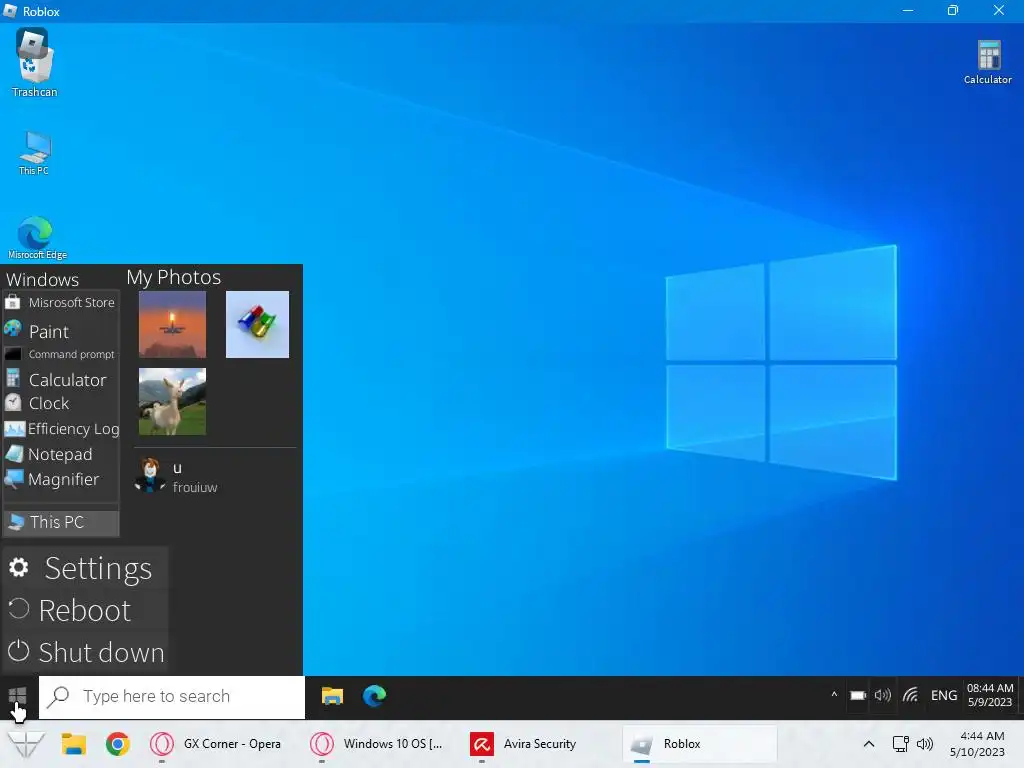
Task: Open the airplane sunset photo thumbnail
Action: [172, 325]
